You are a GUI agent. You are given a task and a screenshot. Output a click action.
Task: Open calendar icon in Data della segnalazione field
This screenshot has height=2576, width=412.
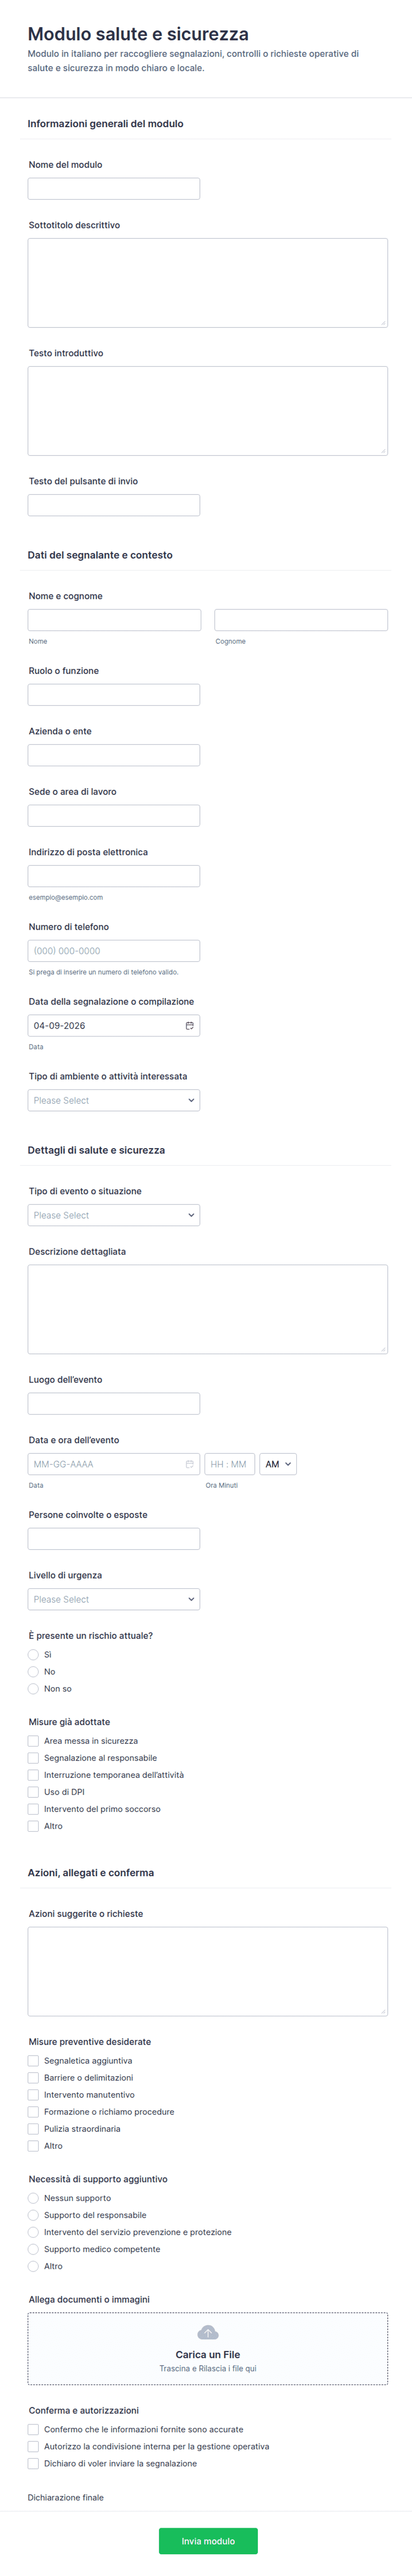point(190,1026)
